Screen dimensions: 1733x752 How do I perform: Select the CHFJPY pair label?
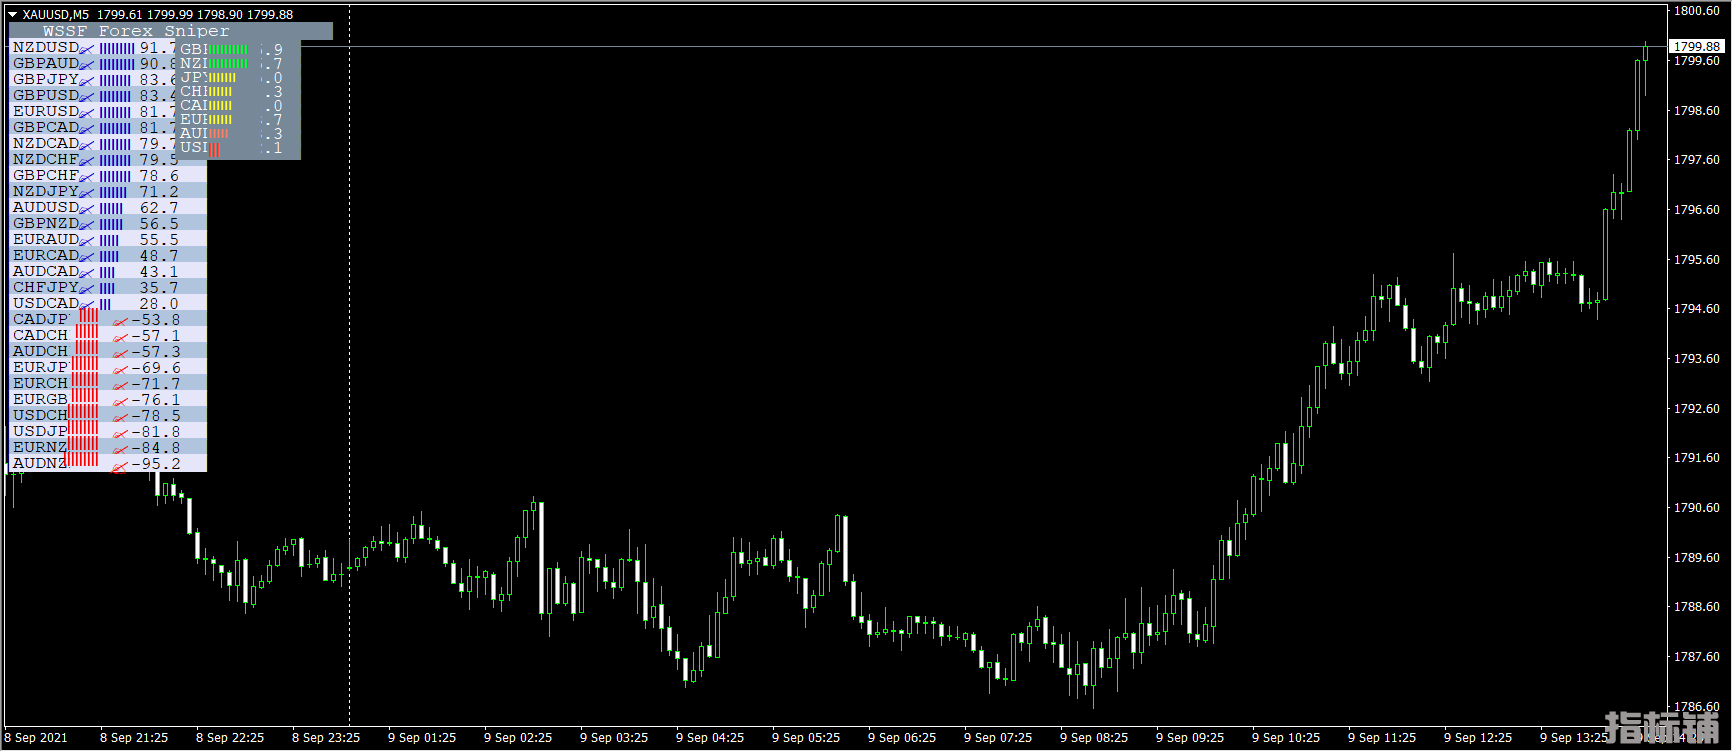[x=46, y=288]
